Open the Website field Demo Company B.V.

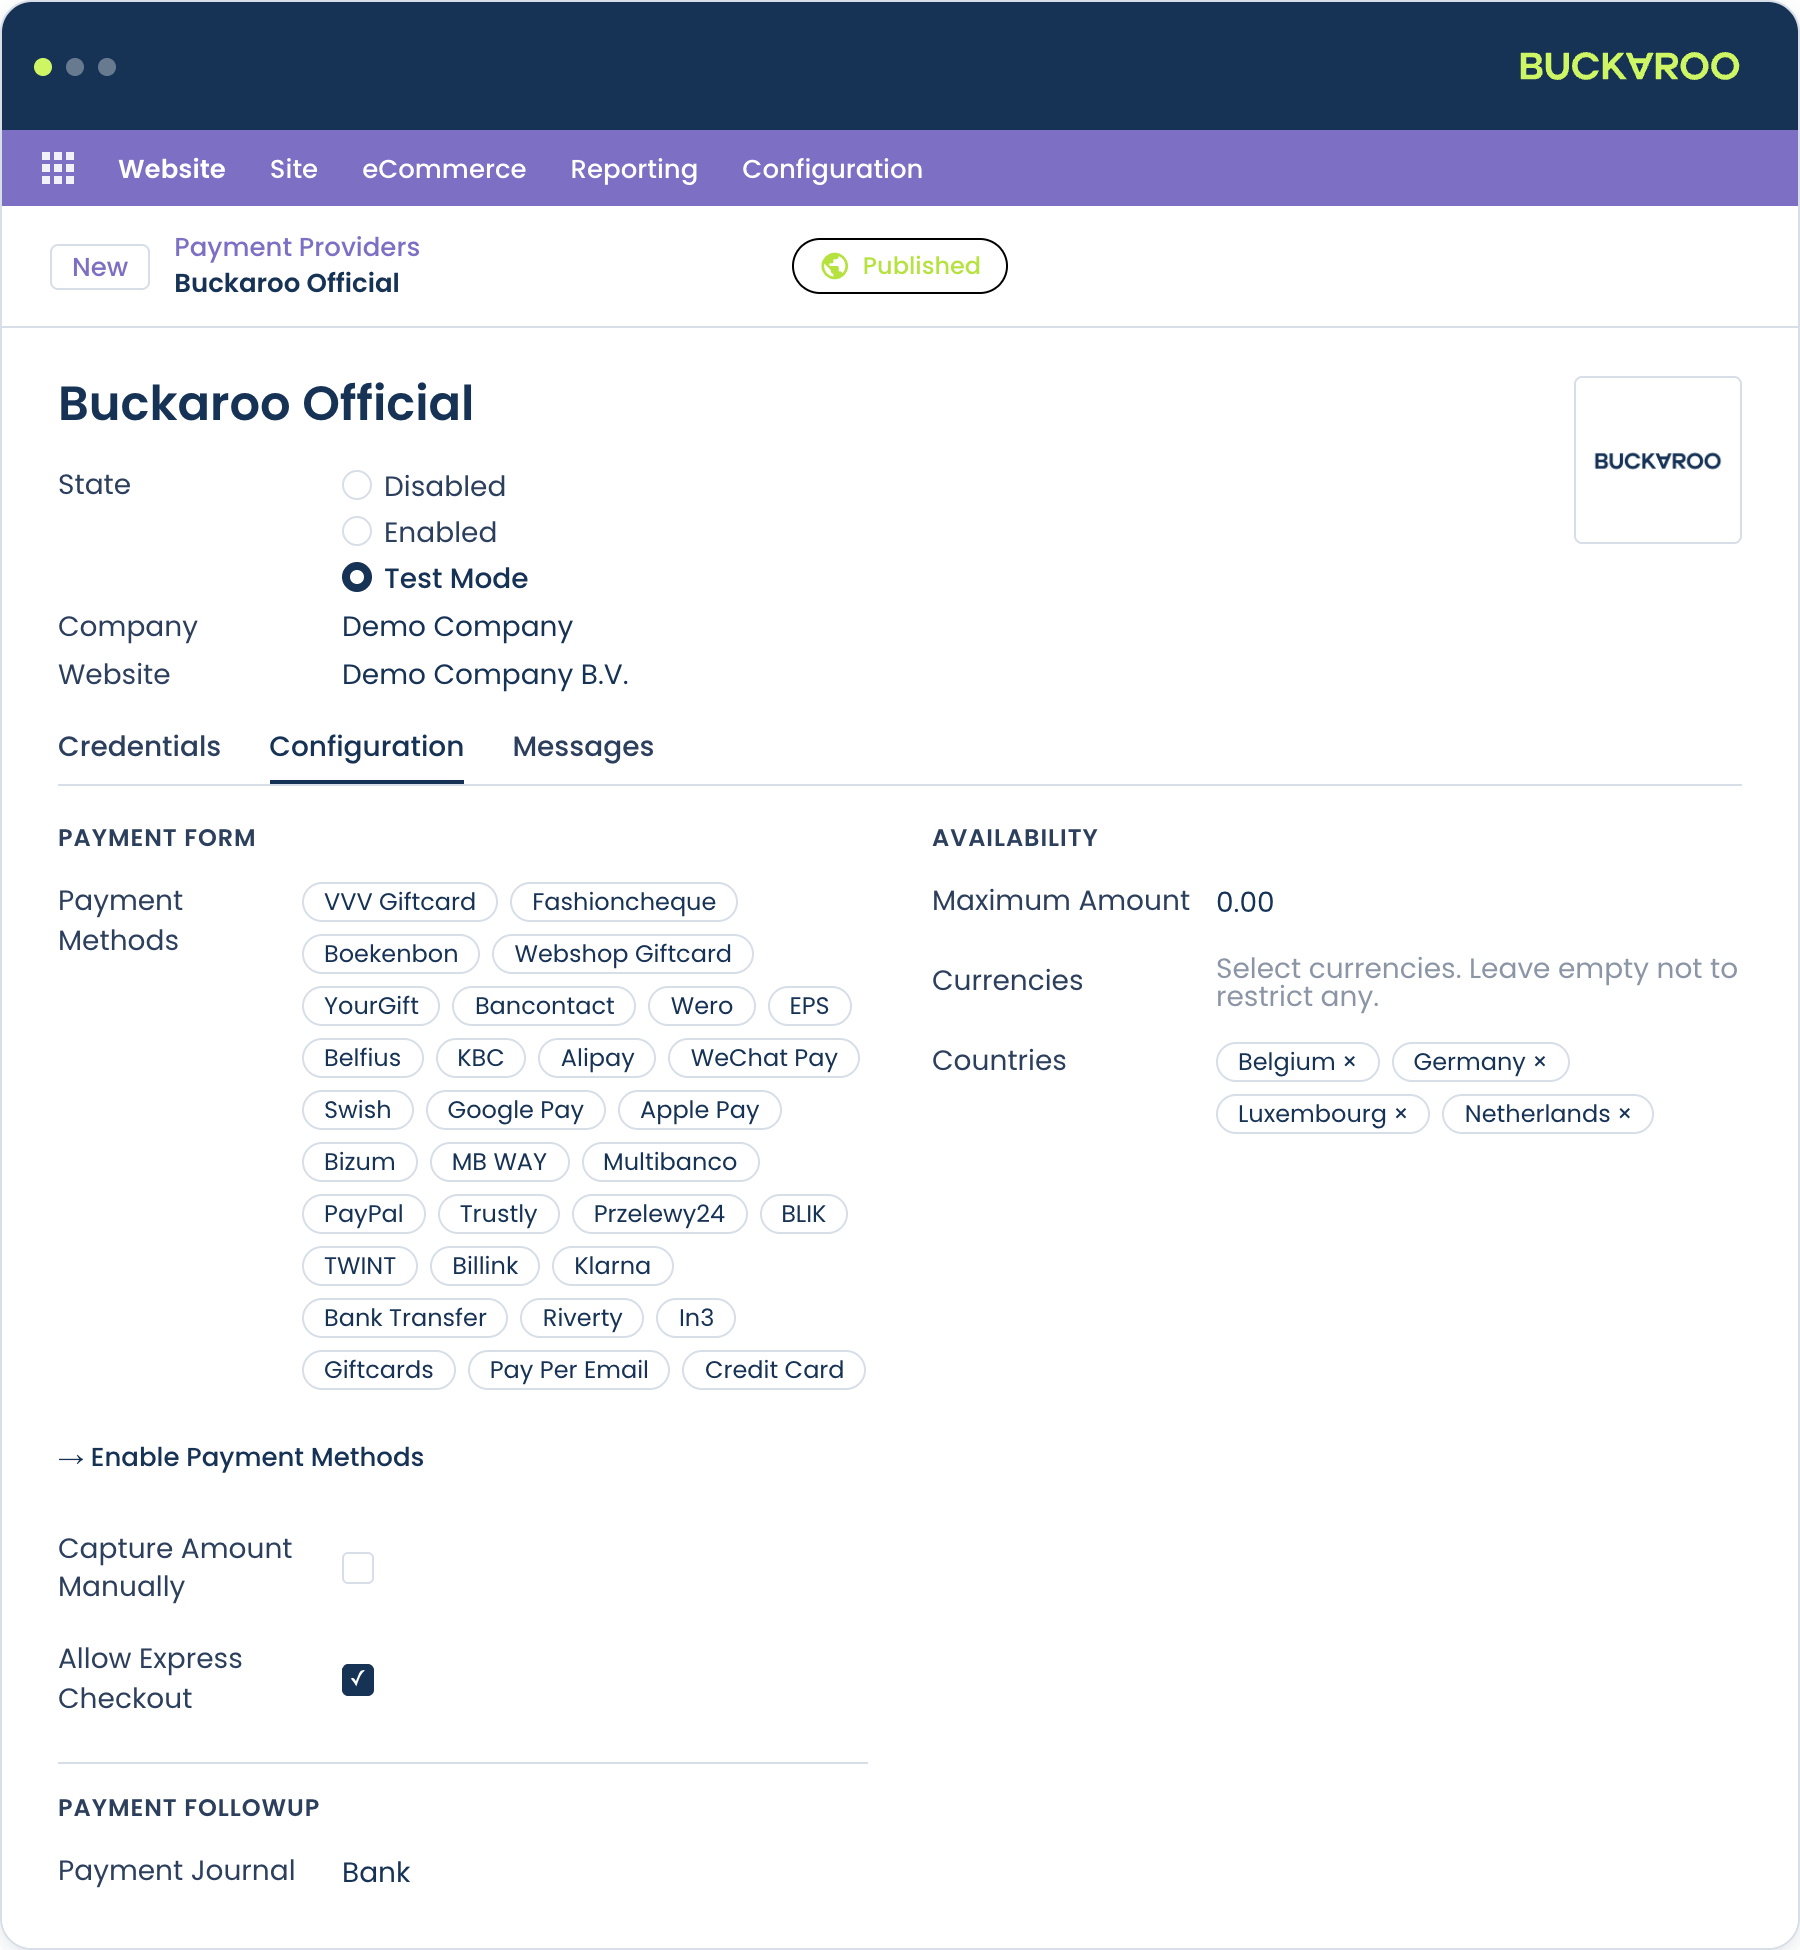pyautogui.click(x=485, y=675)
